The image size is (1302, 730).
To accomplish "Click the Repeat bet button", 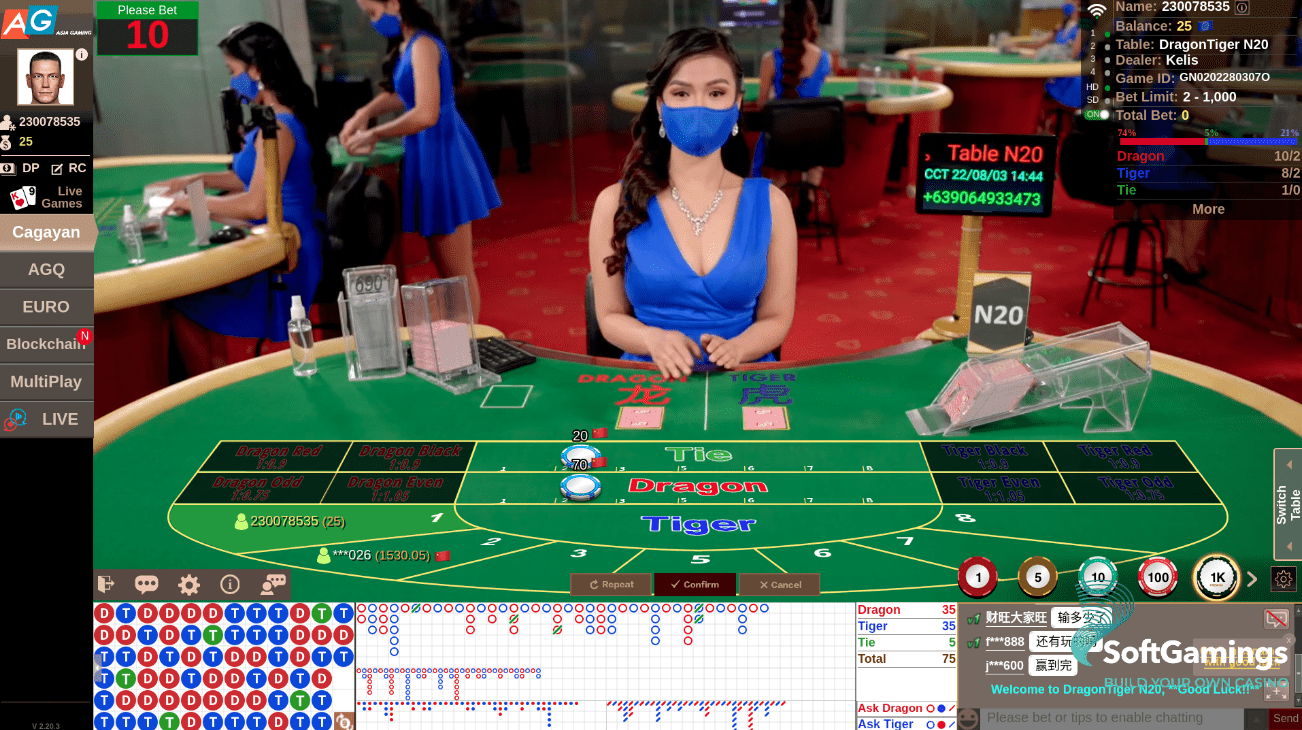I will pos(611,584).
